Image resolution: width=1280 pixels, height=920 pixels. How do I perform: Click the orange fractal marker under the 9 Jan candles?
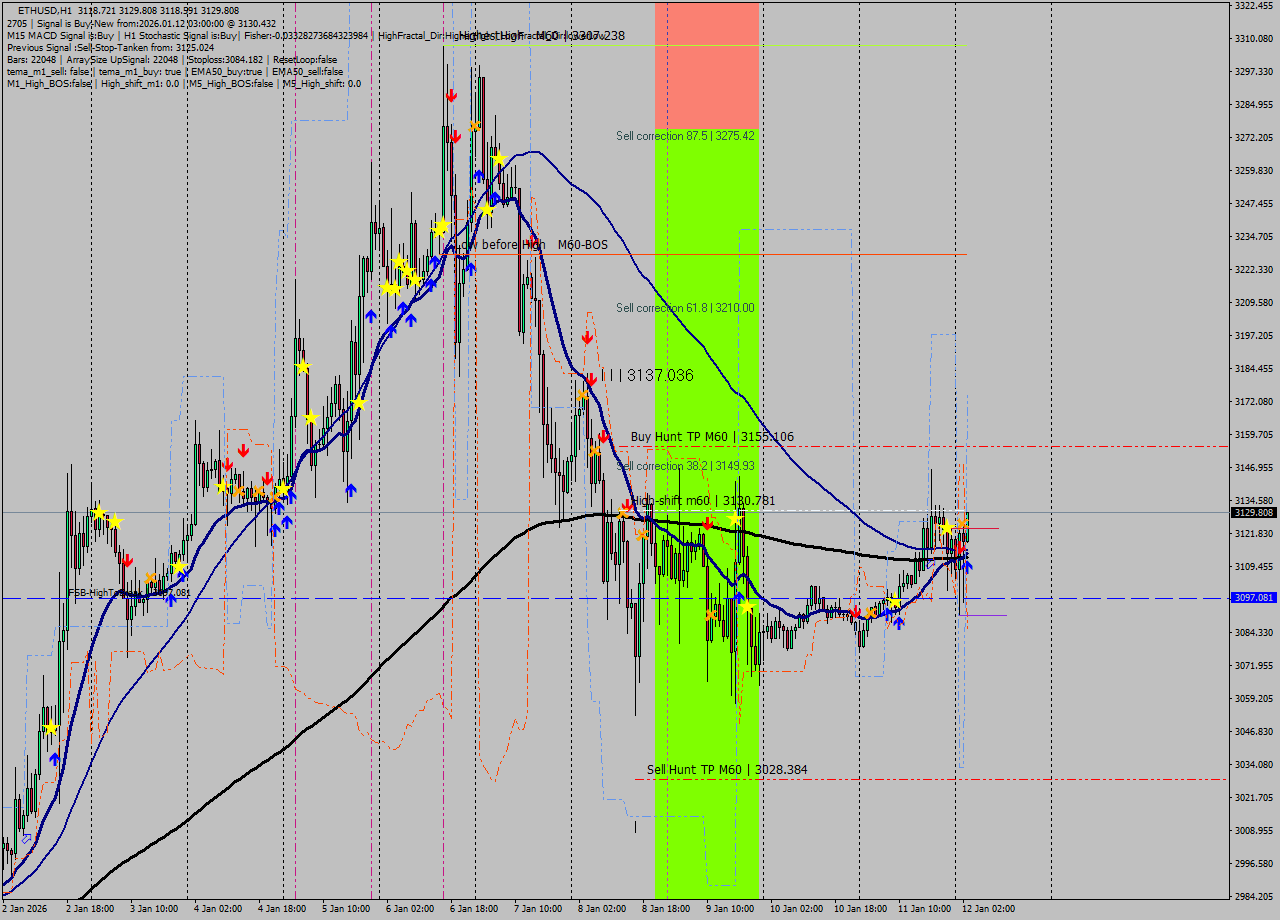(x=712, y=616)
